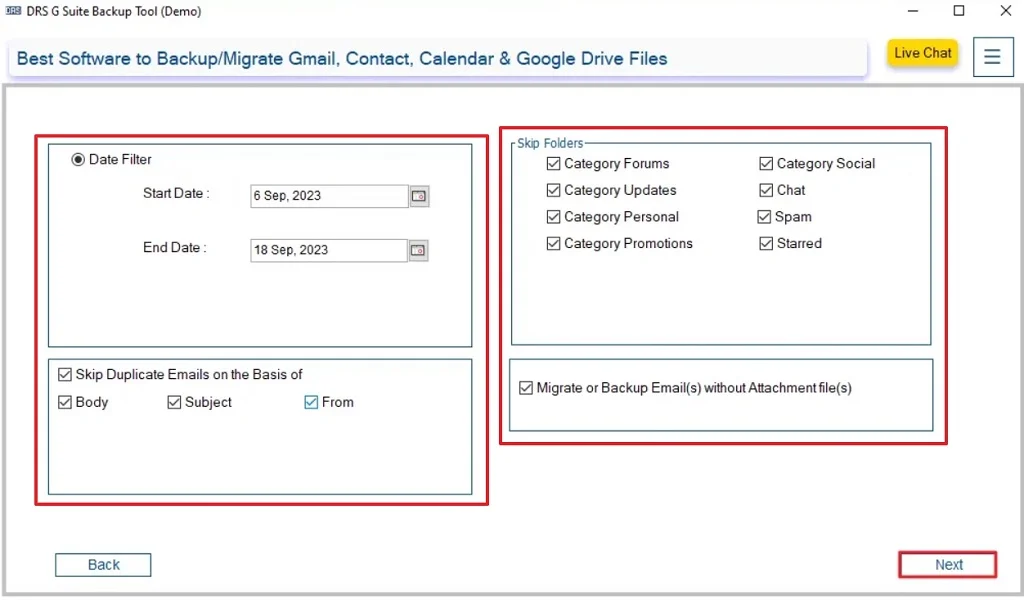Image resolution: width=1024 pixels, height=600 pixels.
Task: Uncheck Category Social in Skip Folders
Action: point(766,163)
